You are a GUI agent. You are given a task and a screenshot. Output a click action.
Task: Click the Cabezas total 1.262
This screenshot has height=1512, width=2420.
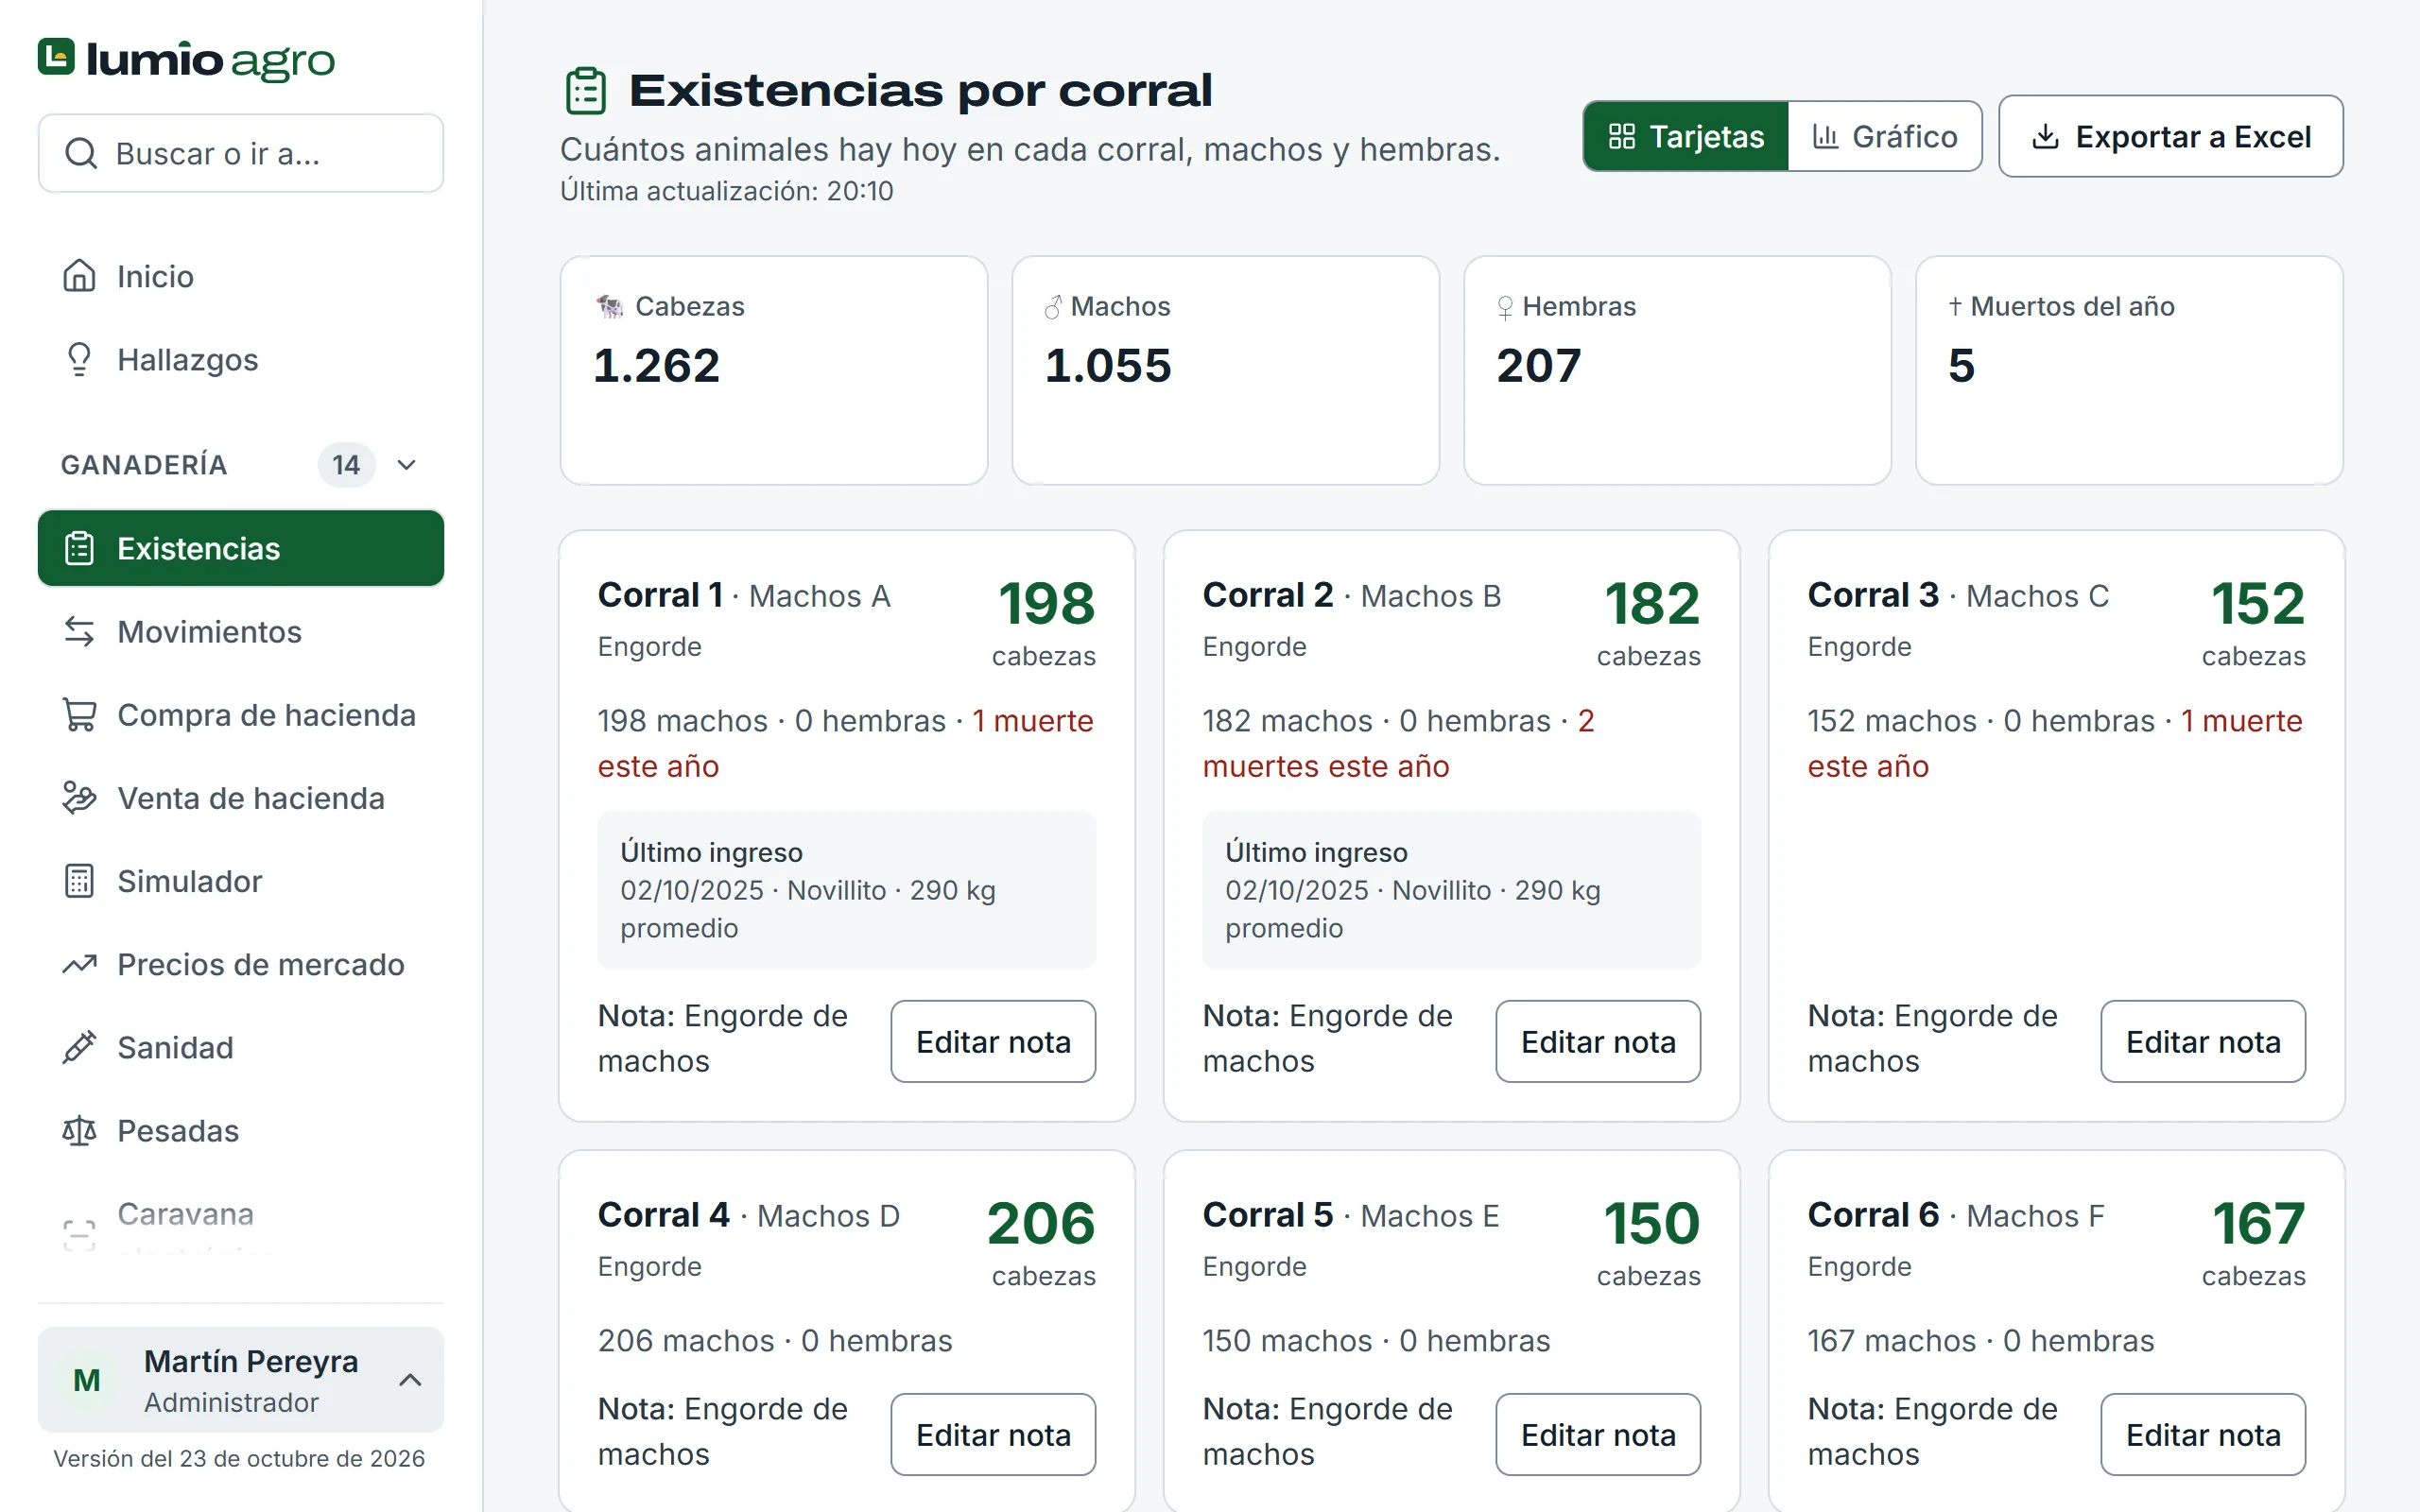pyautogui.click(x=656, y=365)
